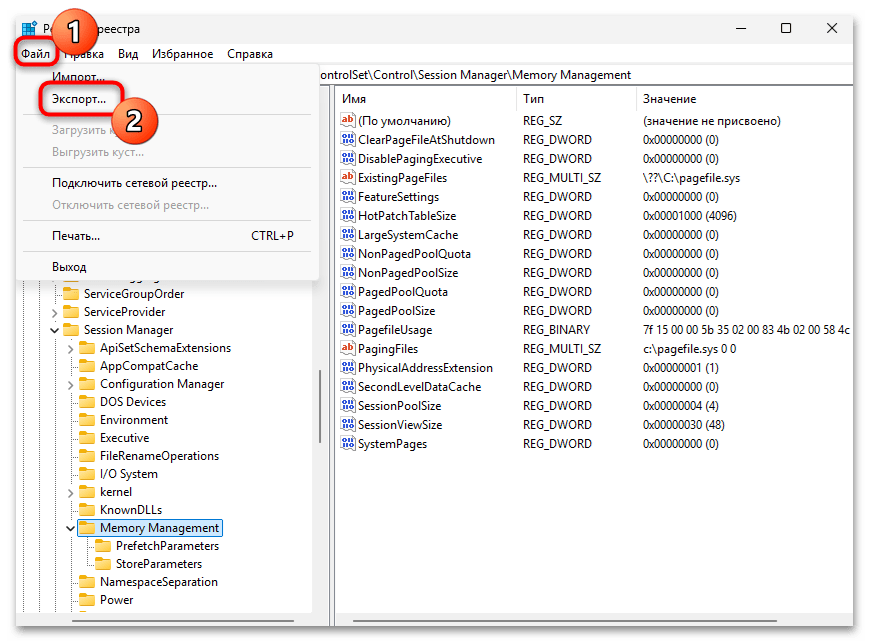869x642 pixels.
Task: Click the PagefileUsage binary icon
Action: 347,329
